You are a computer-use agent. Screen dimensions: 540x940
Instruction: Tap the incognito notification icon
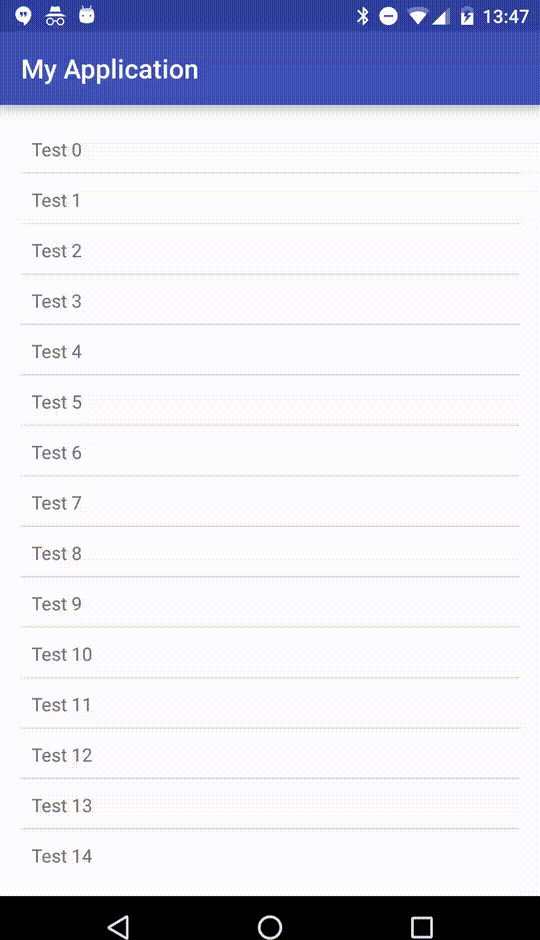coord(55,16)
